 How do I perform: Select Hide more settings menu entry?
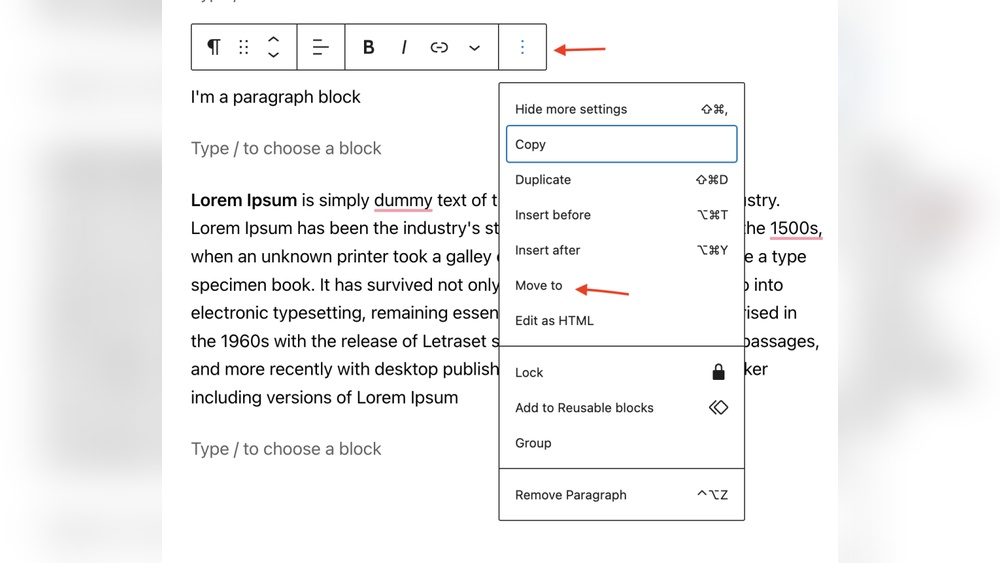point(621,109)
